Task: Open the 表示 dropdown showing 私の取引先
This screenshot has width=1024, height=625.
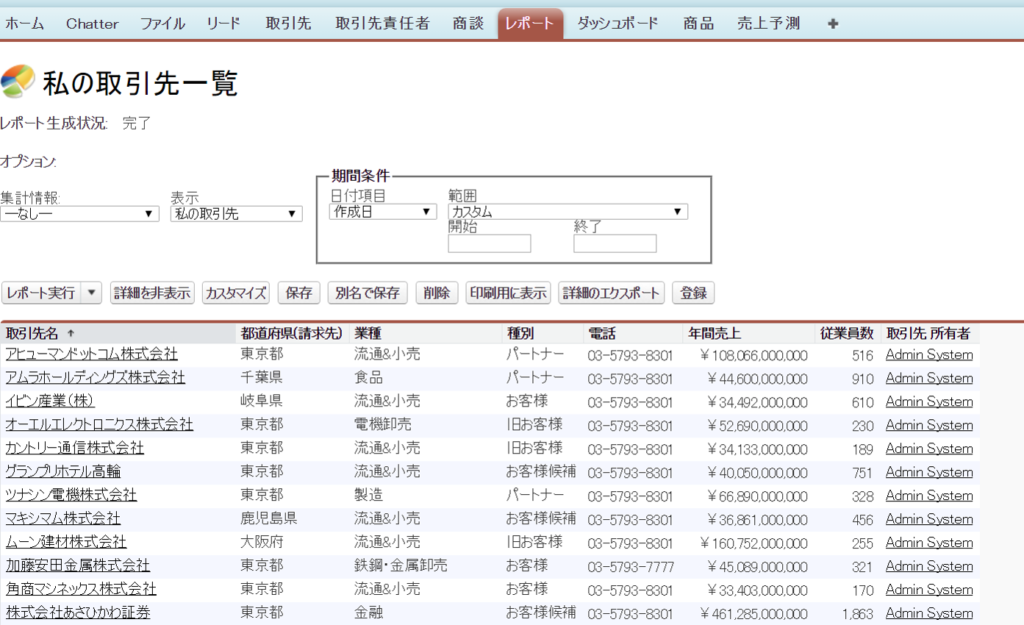Action: pyautogui.click(x=235, y=213)
